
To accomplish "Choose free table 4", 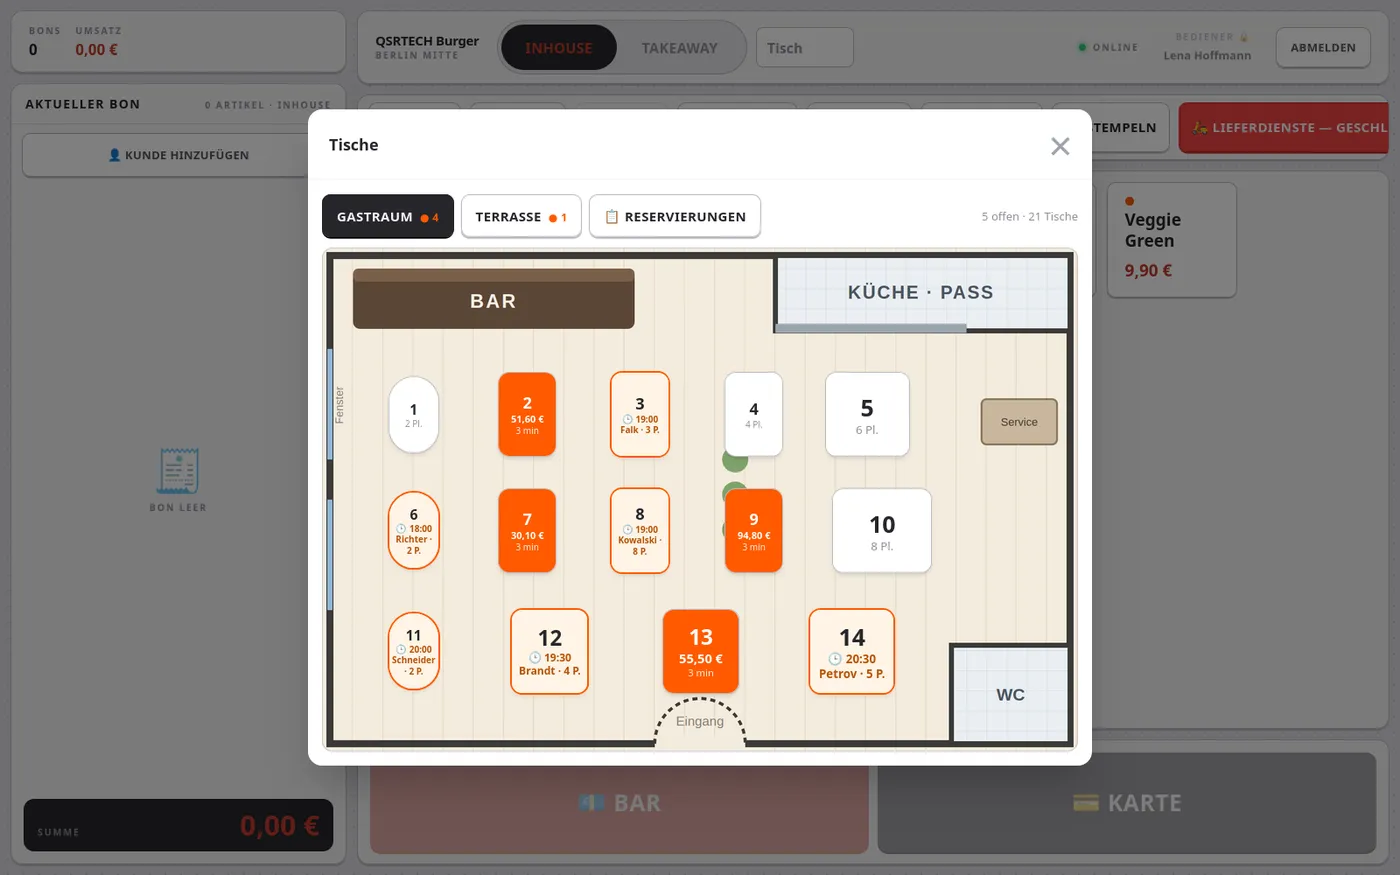I will (754, 414).
